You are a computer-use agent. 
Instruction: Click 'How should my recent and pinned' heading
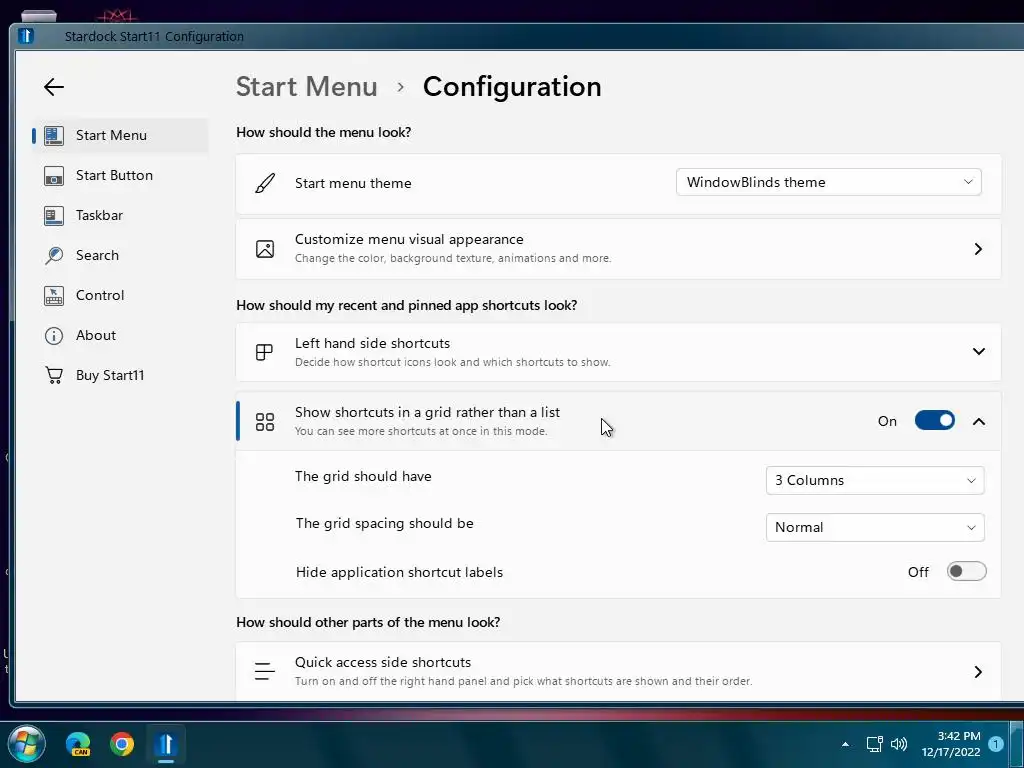pyautogui.click(x=406, y=306)
